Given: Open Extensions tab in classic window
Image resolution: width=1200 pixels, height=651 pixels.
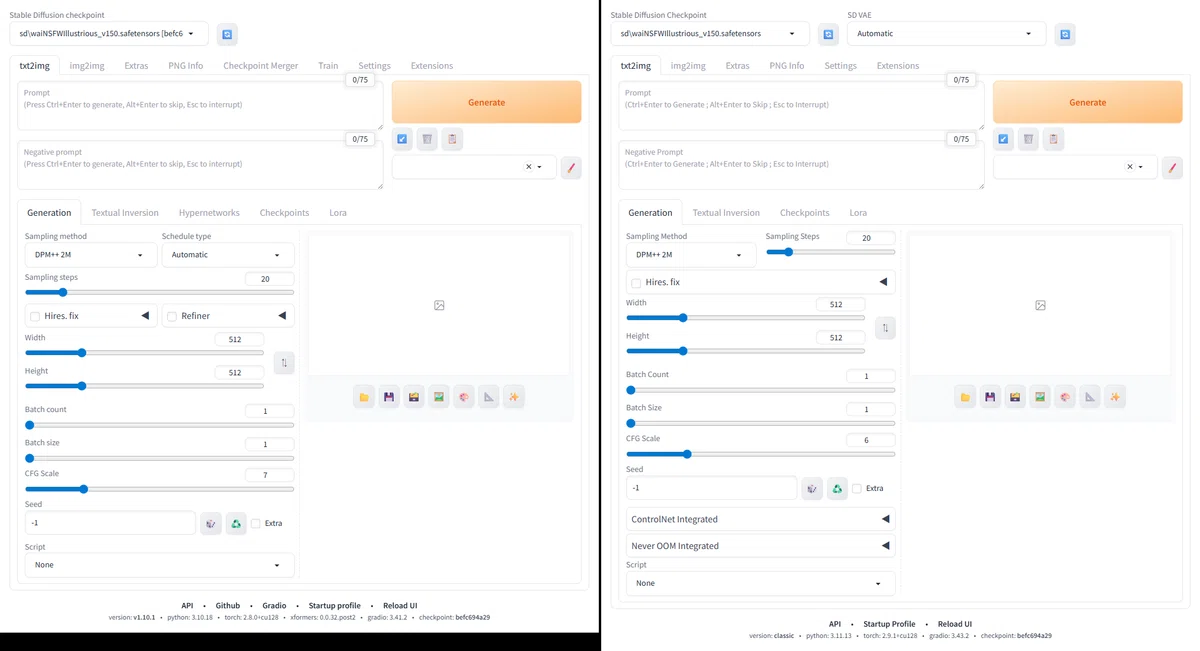Looking at the screenshot, I should click(898, 66).
